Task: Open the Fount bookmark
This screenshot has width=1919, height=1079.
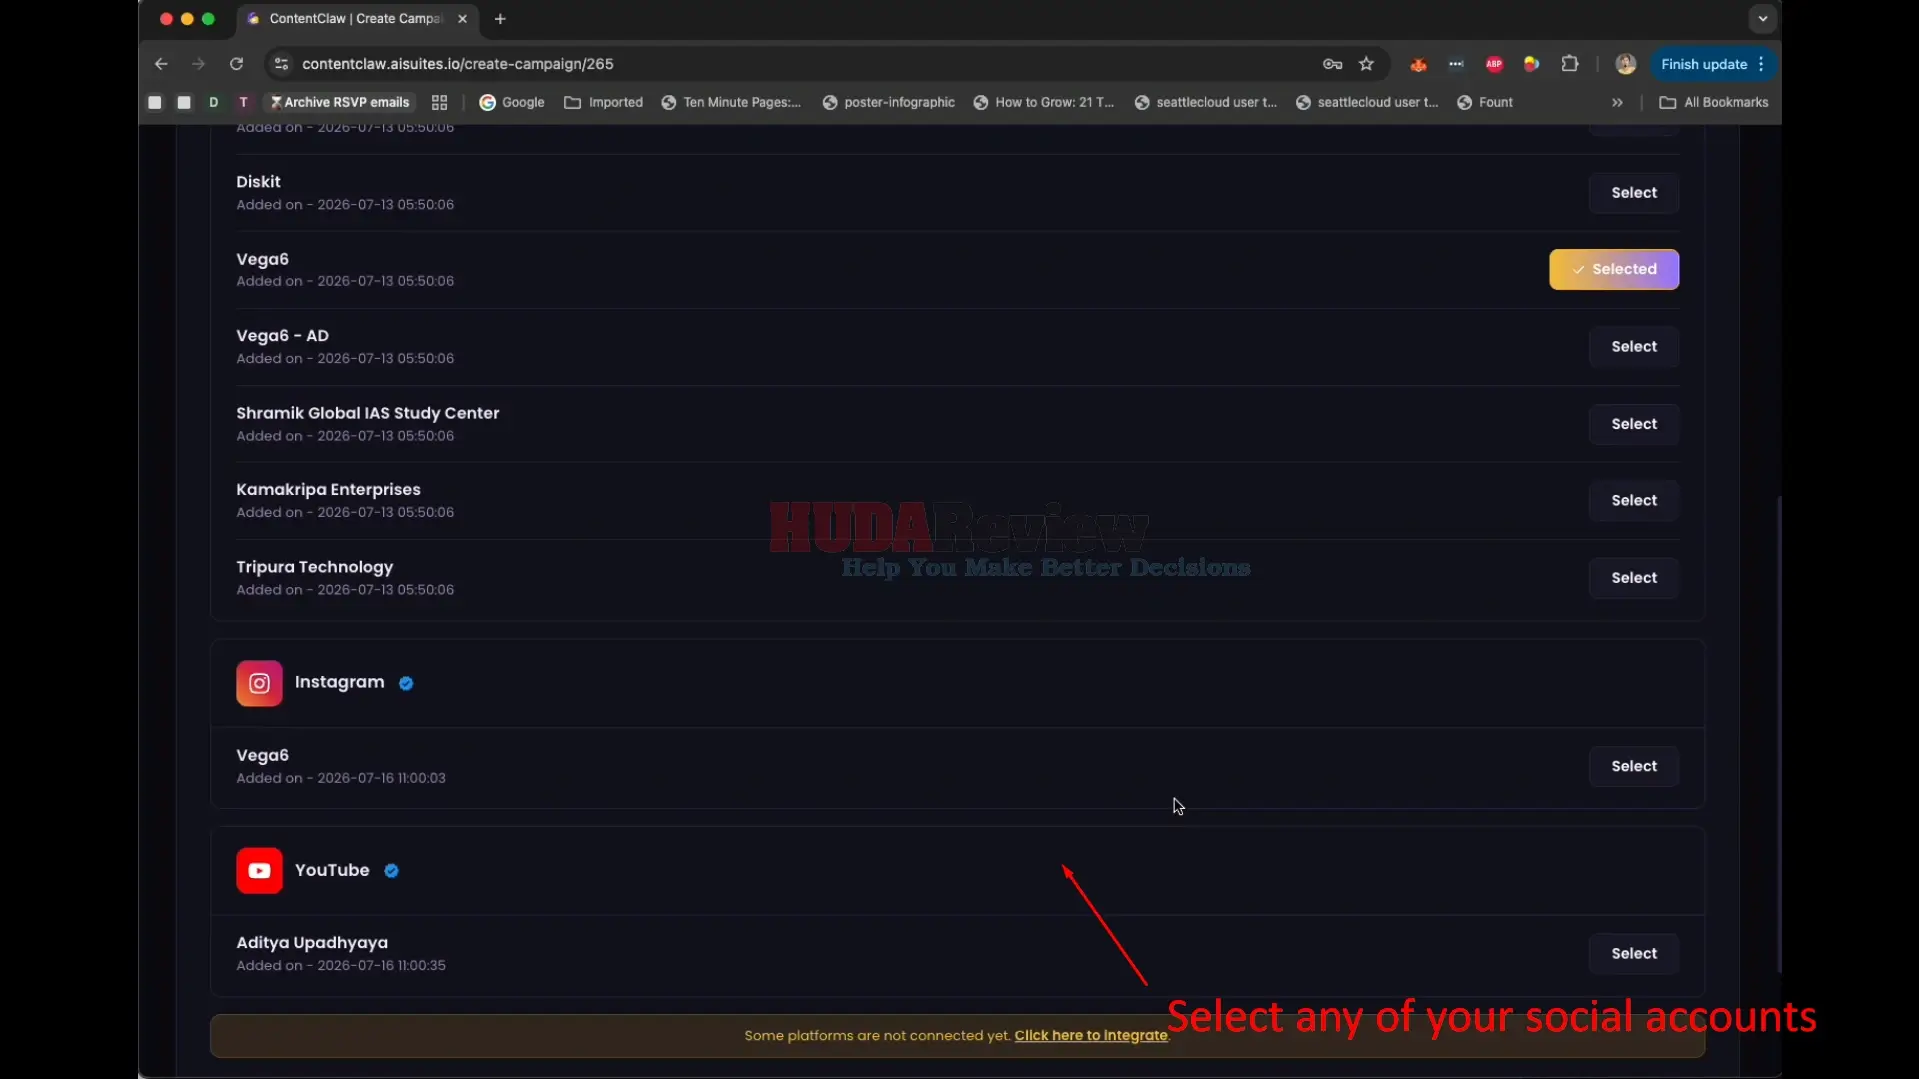Action: click(x=1485, y=102)
